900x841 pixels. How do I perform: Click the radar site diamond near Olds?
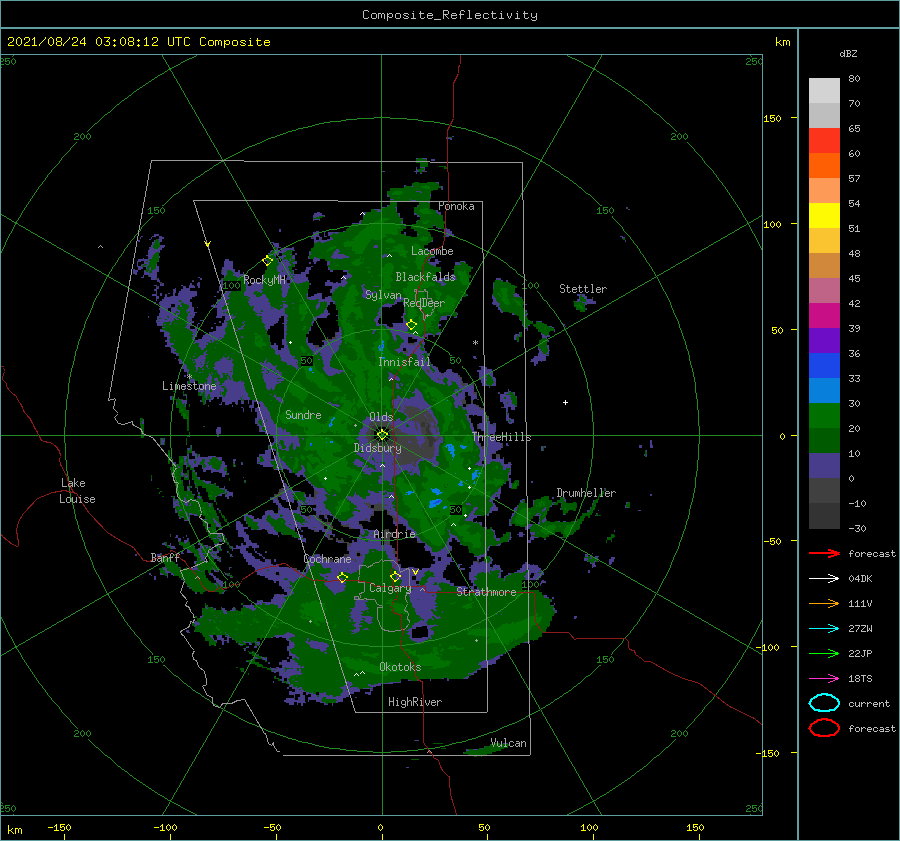(x=382, y=435)
